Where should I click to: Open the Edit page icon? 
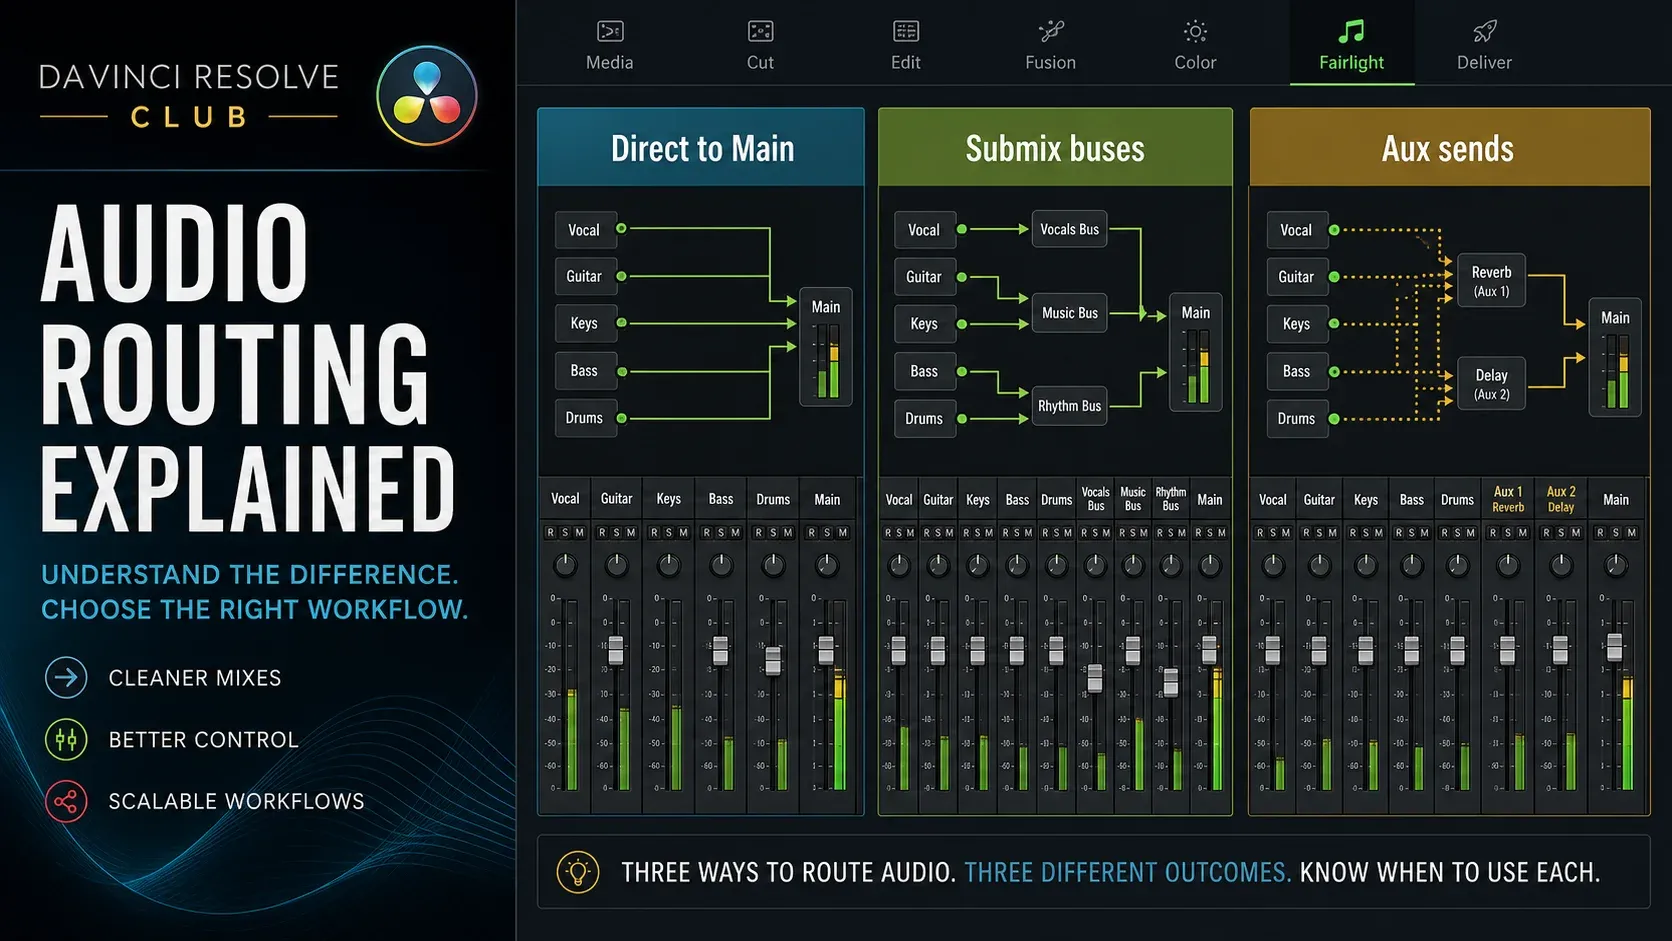tap(906, 31)
